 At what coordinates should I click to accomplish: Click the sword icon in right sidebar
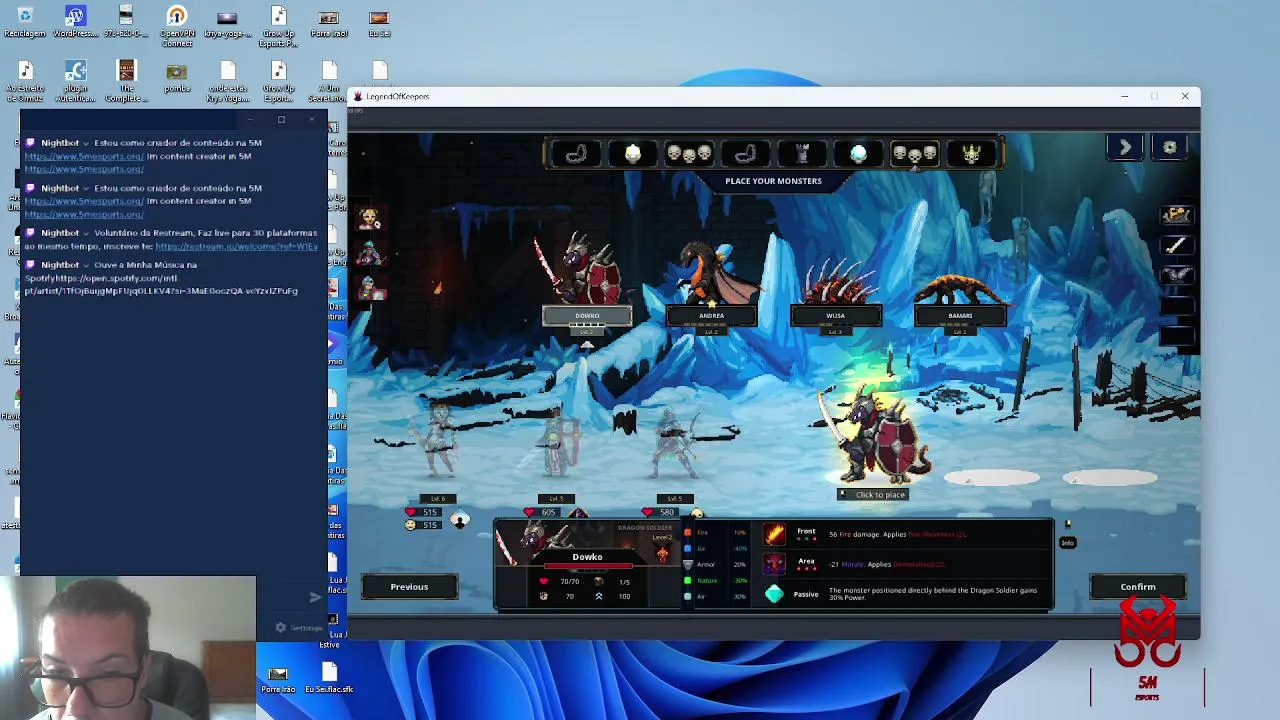click(1176, 244)
